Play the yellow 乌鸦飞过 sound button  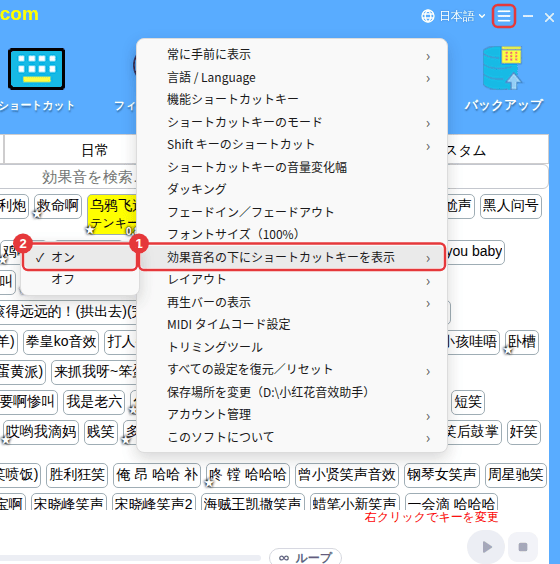click(112, 215)
